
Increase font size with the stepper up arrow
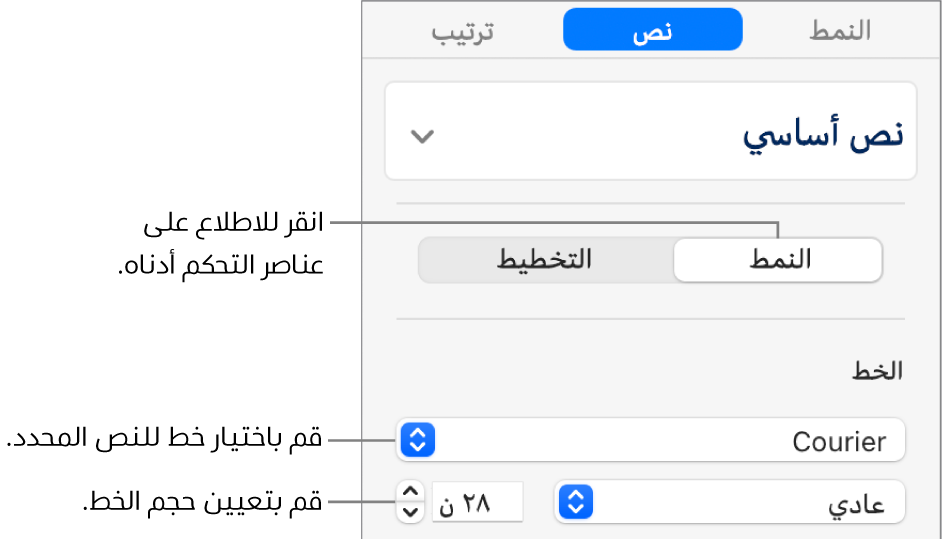click(410, 492)
